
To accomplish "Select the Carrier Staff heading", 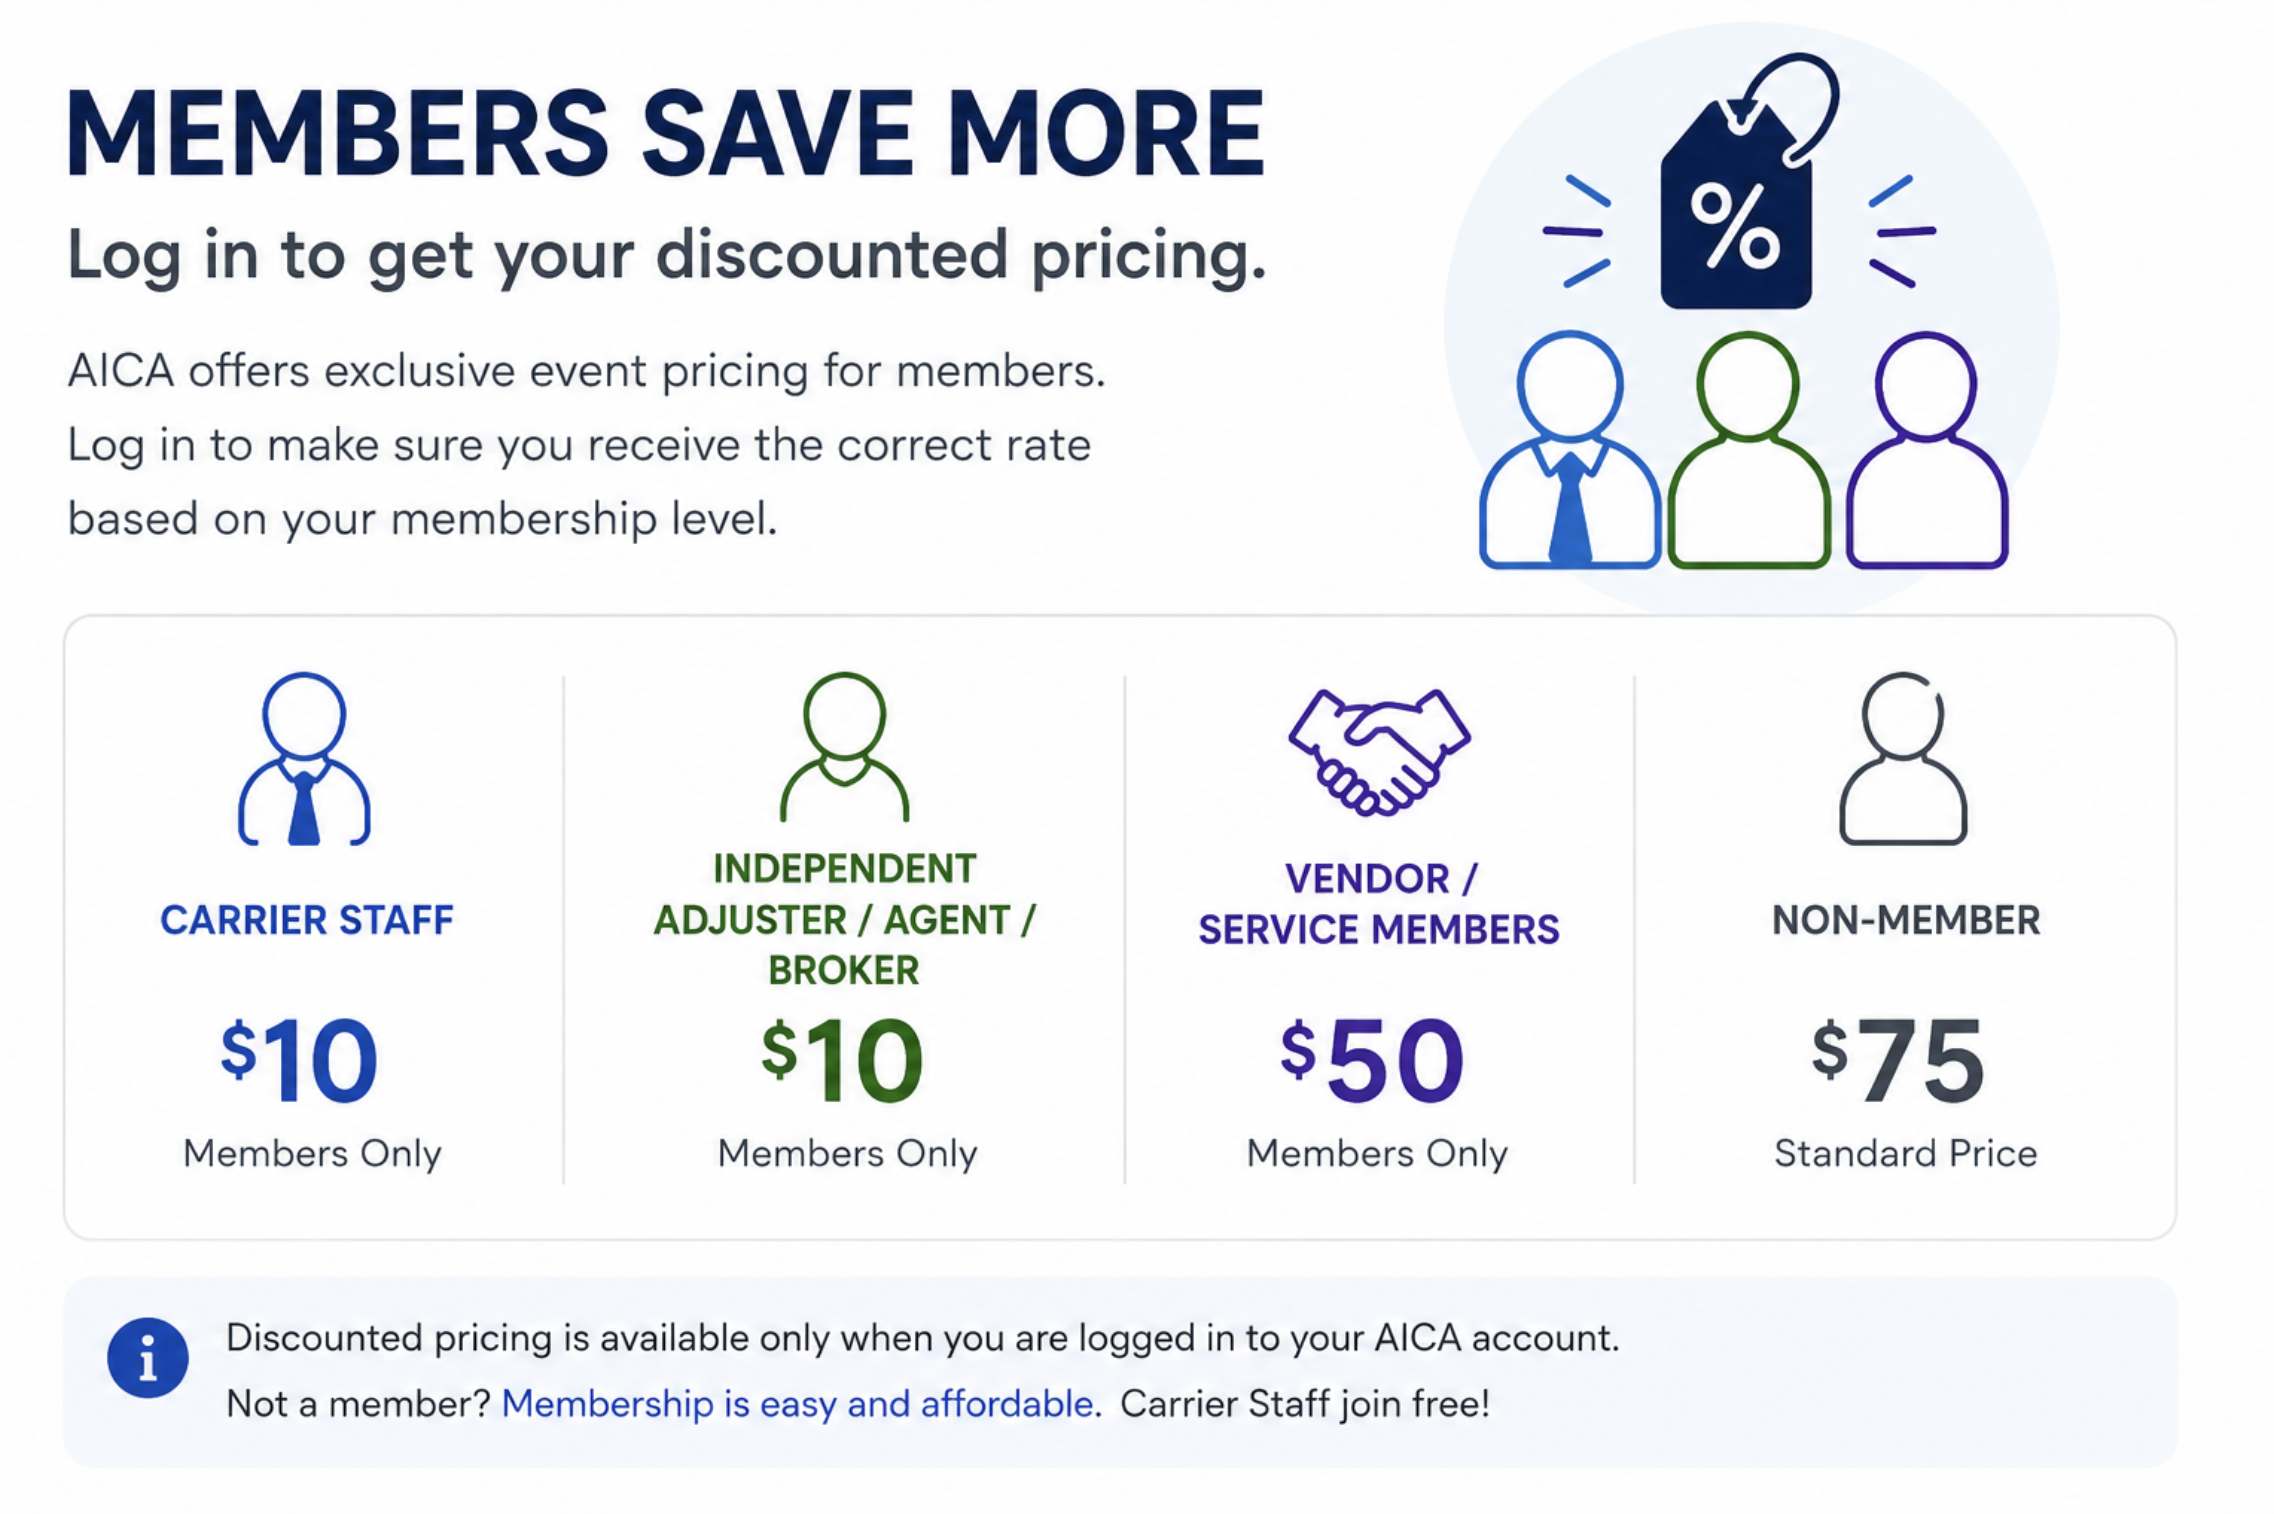I will coord(307,920).
